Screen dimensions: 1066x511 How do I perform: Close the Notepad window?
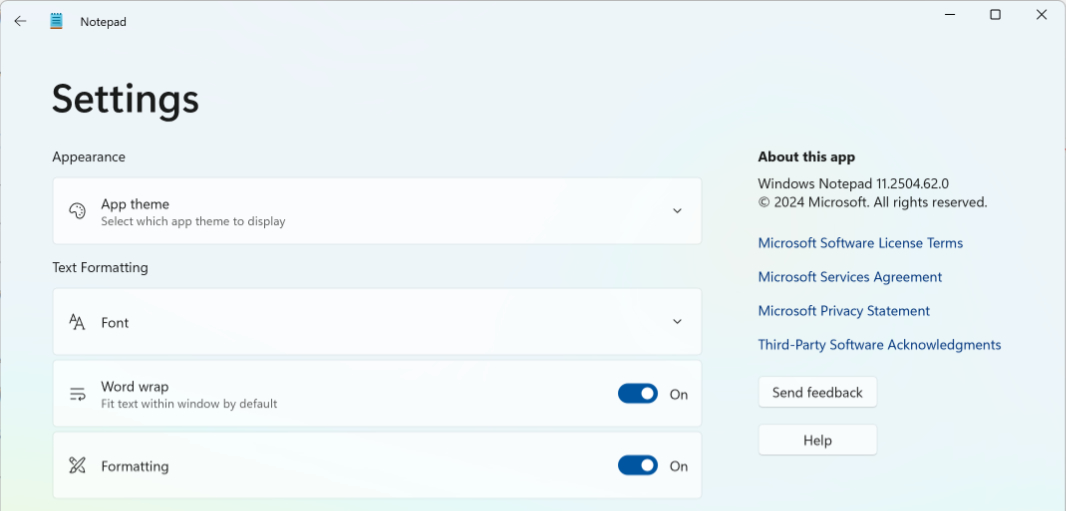coord(1041,14)
